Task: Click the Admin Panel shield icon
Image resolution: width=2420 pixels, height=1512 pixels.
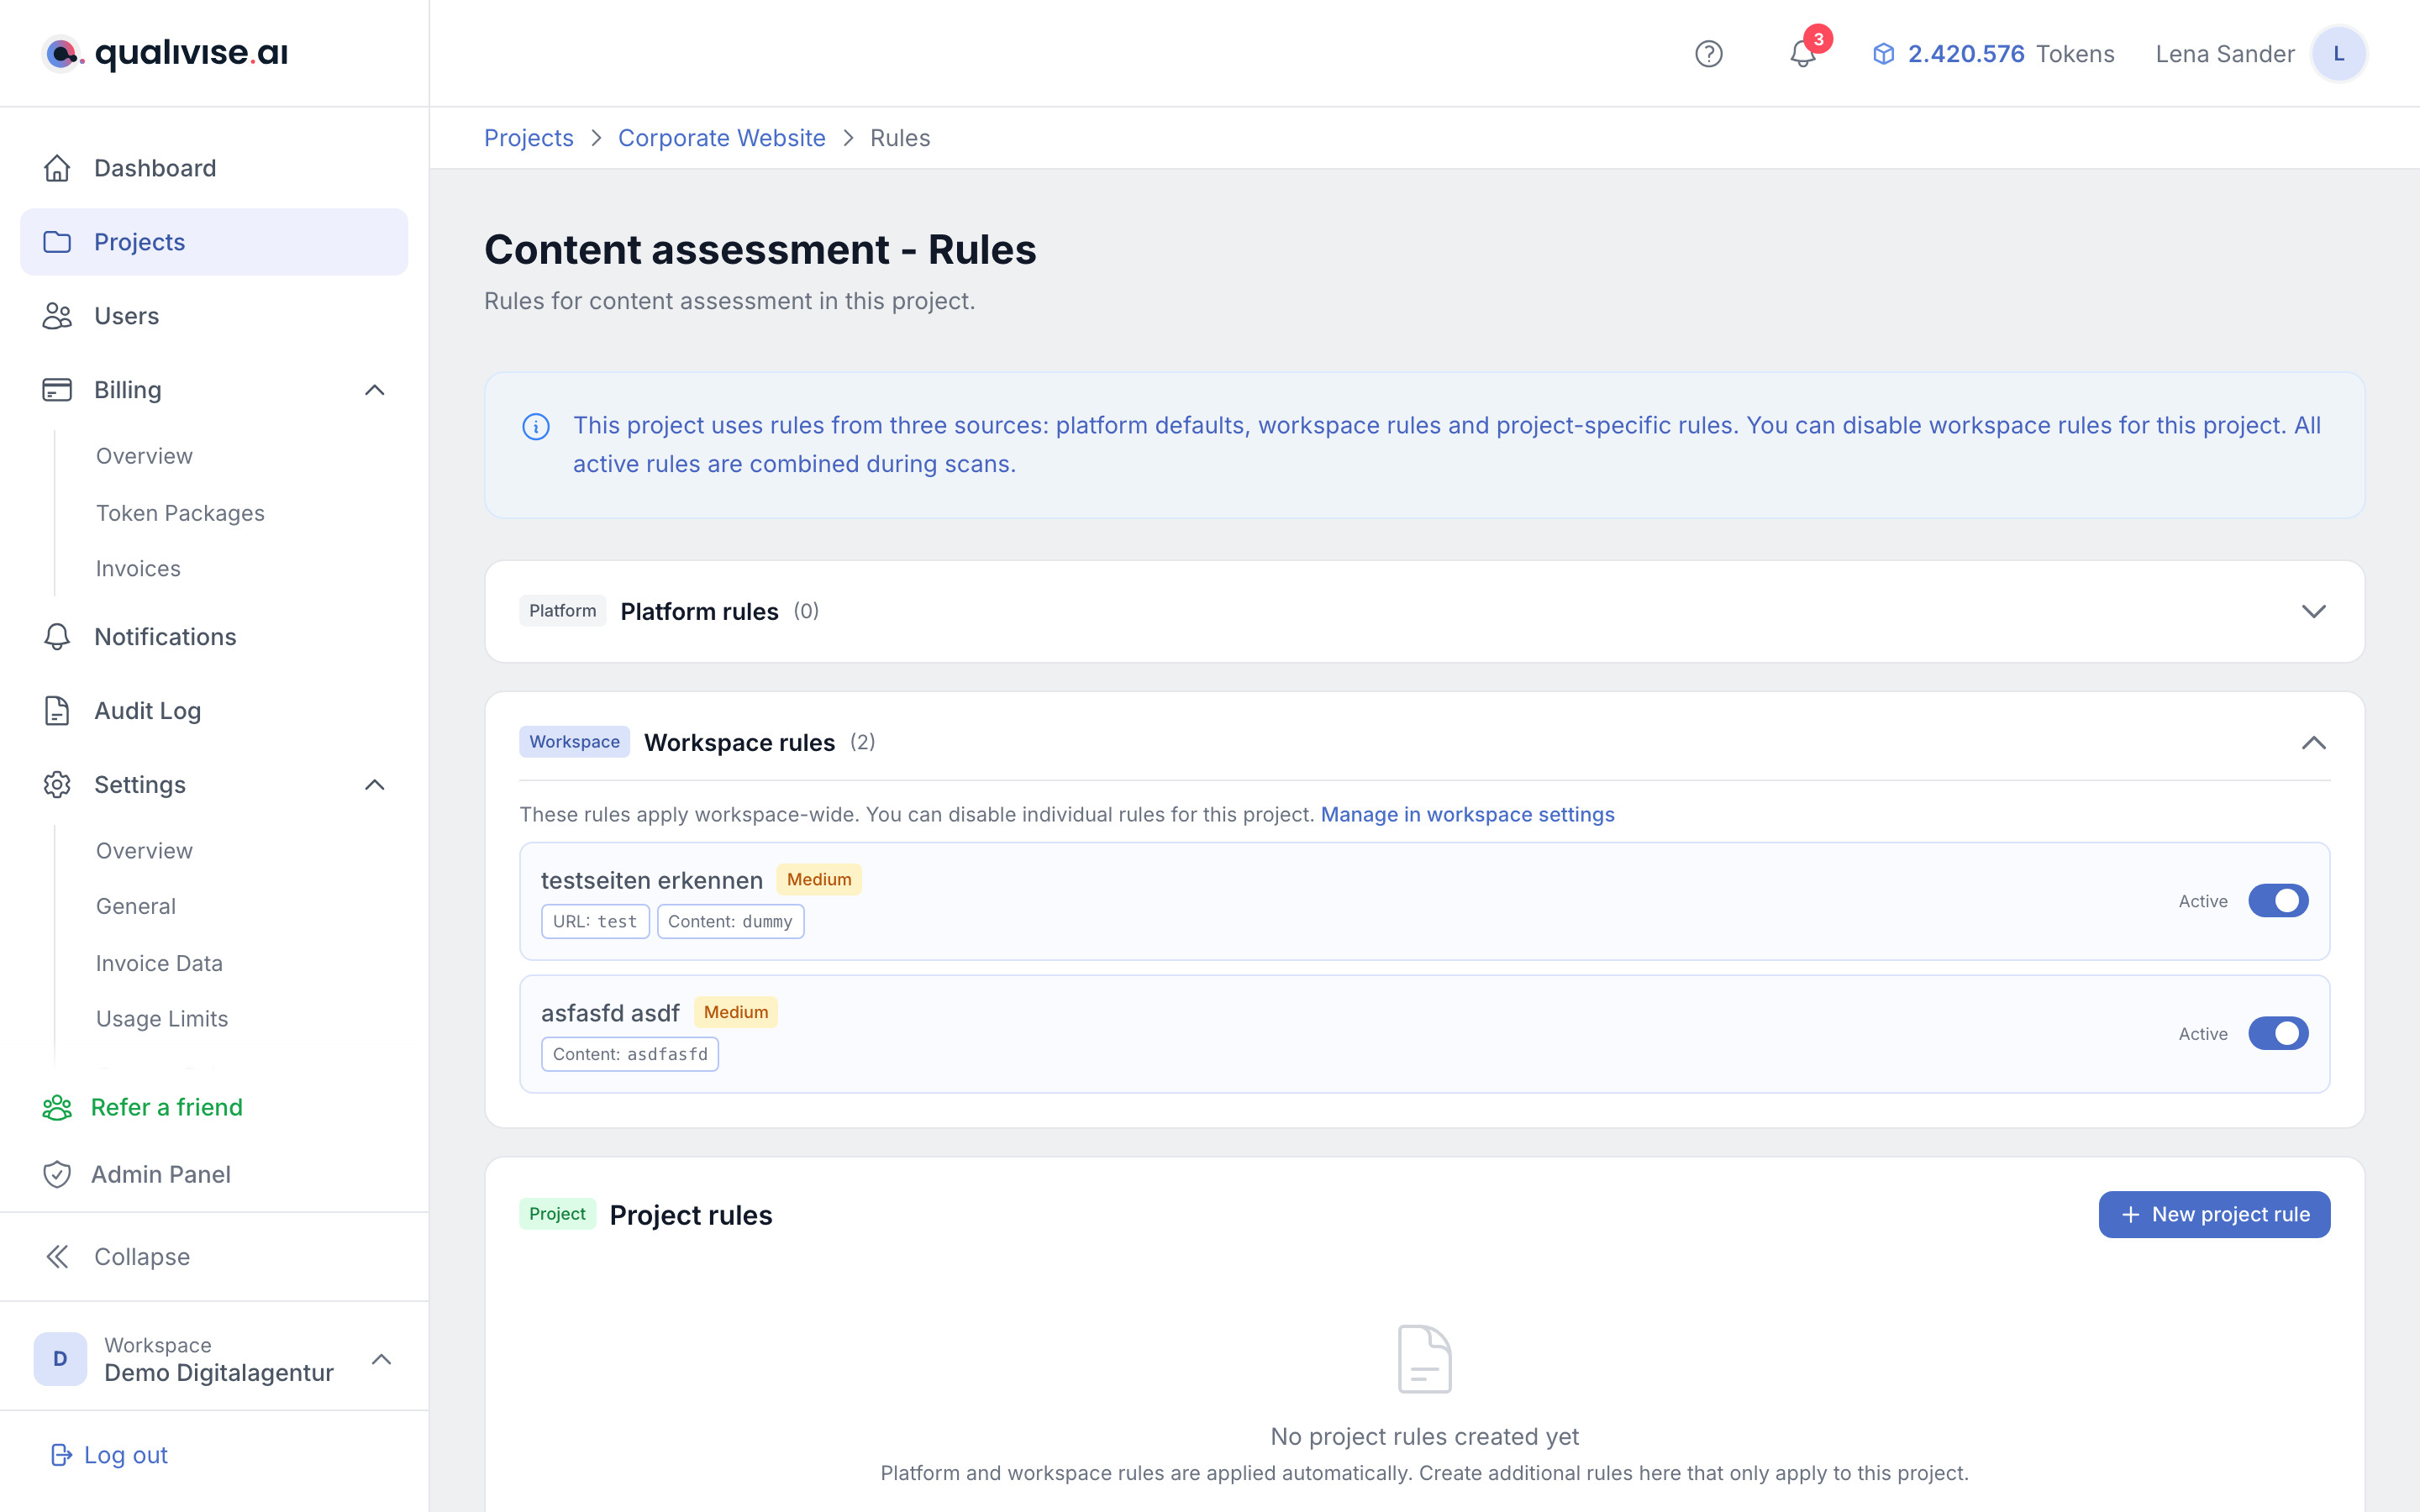Action: pos(57,1174)
